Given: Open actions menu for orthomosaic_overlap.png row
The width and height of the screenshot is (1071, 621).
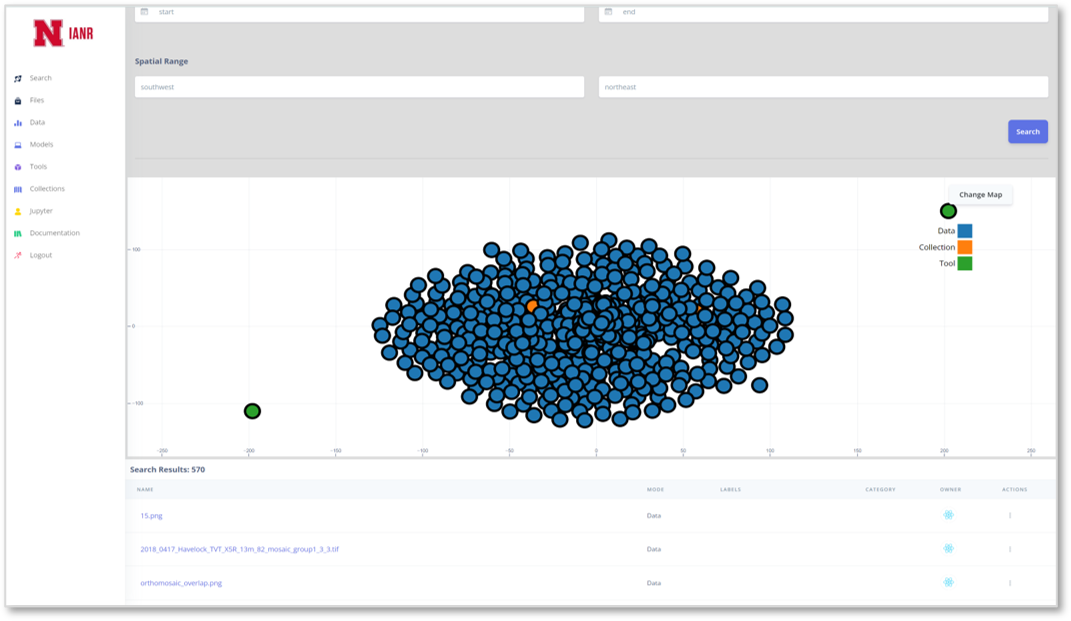Looking at the screenshot, I should click(x=1010, y=583).
